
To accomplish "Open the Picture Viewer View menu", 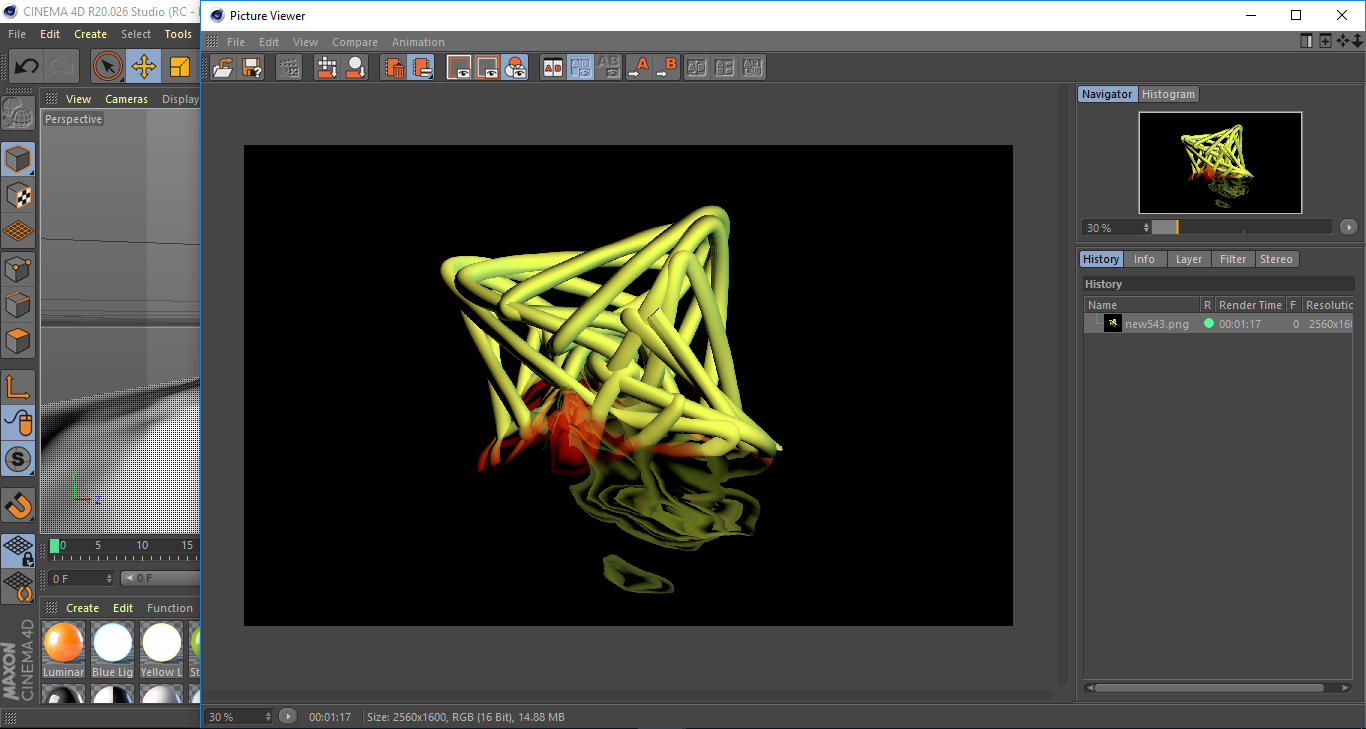I will point(305,42).
